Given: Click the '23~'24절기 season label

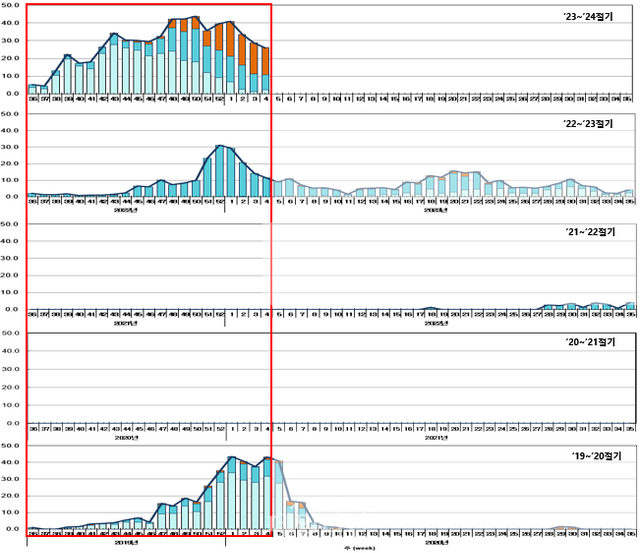Looking at the screenshot, I should tap(590, 17).
